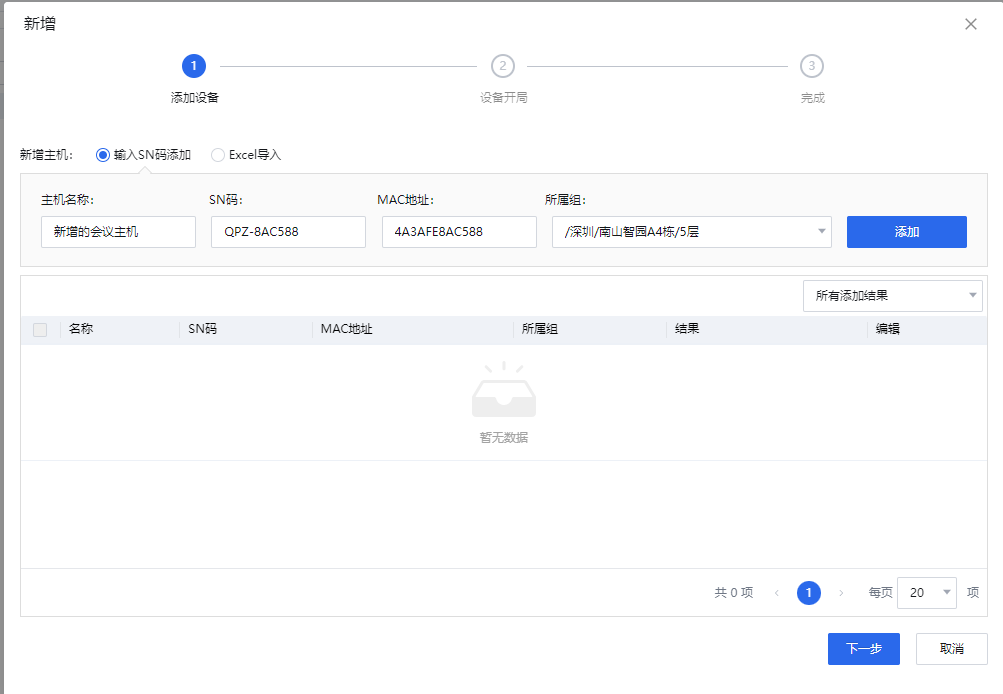
Task: Click the blue 添加 button
Action: [906, 232]
